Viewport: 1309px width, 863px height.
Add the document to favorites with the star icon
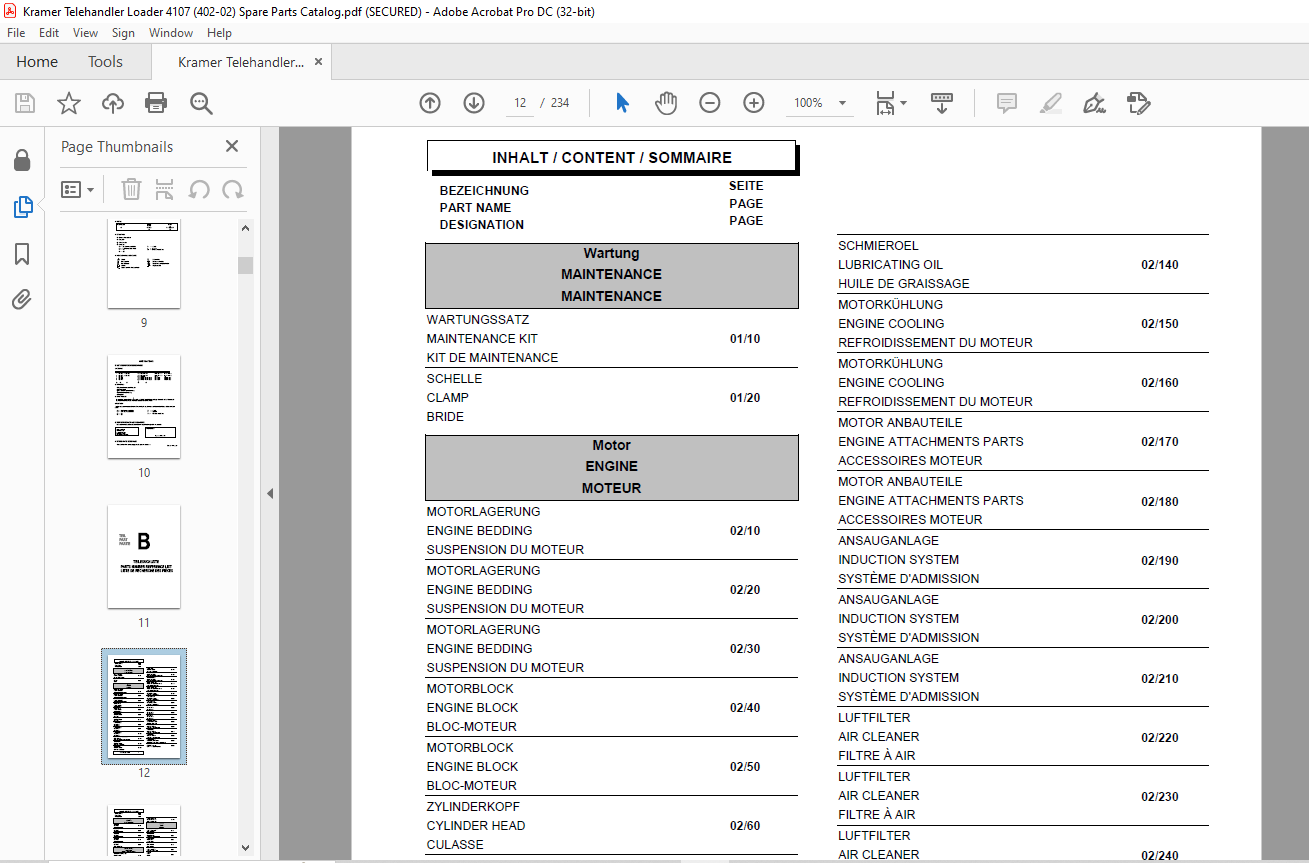click(69, 103)
